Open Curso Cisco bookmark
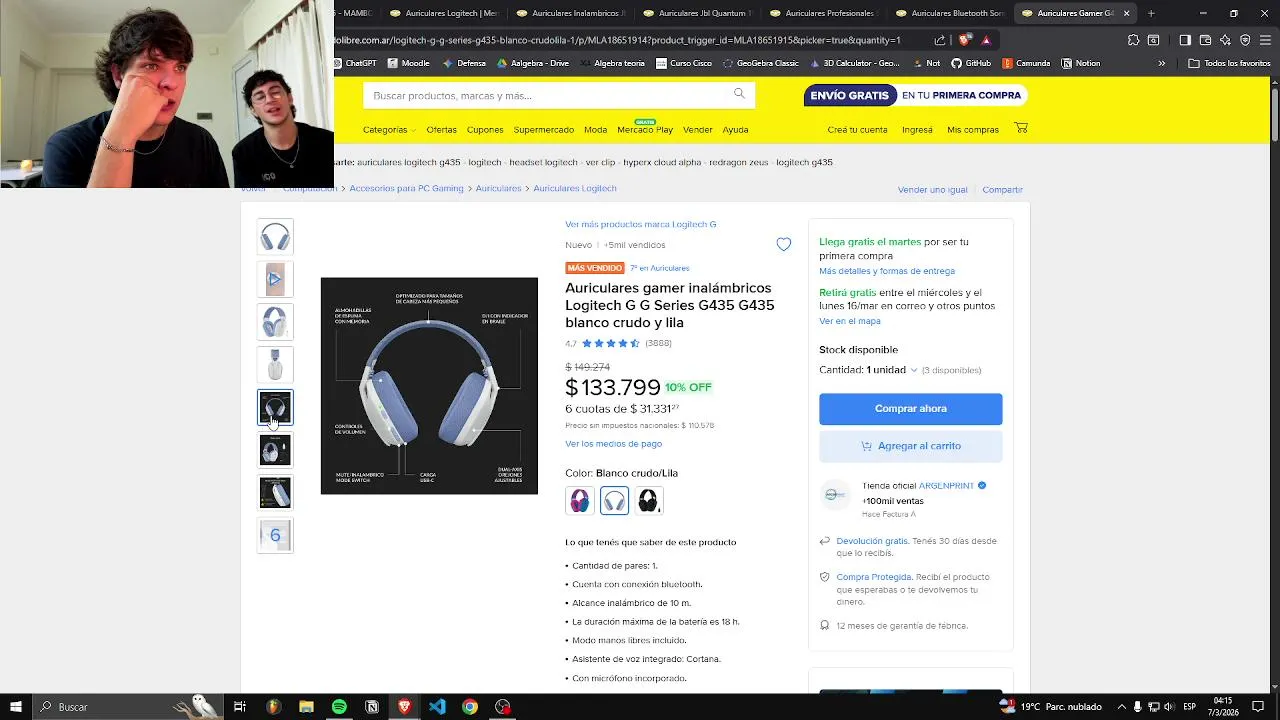1280x720 pixels. tap(684, 63)
